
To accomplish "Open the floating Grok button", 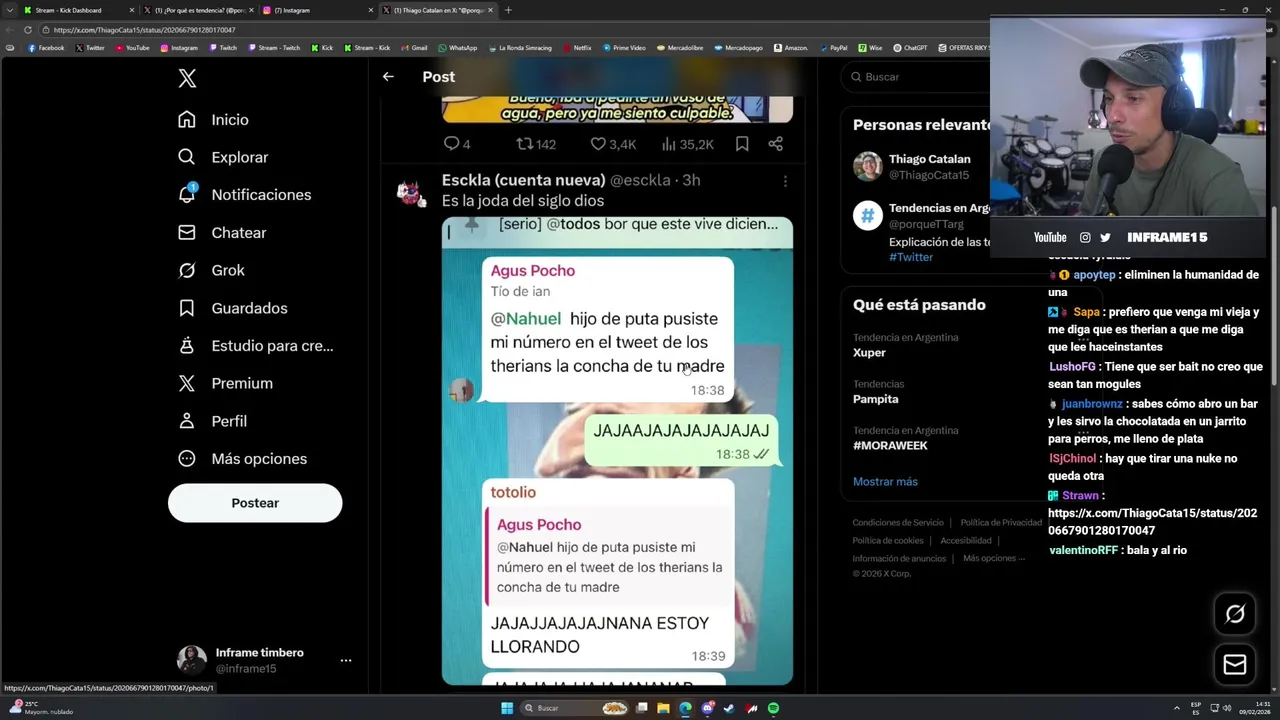I will [x=1235, y=614].
